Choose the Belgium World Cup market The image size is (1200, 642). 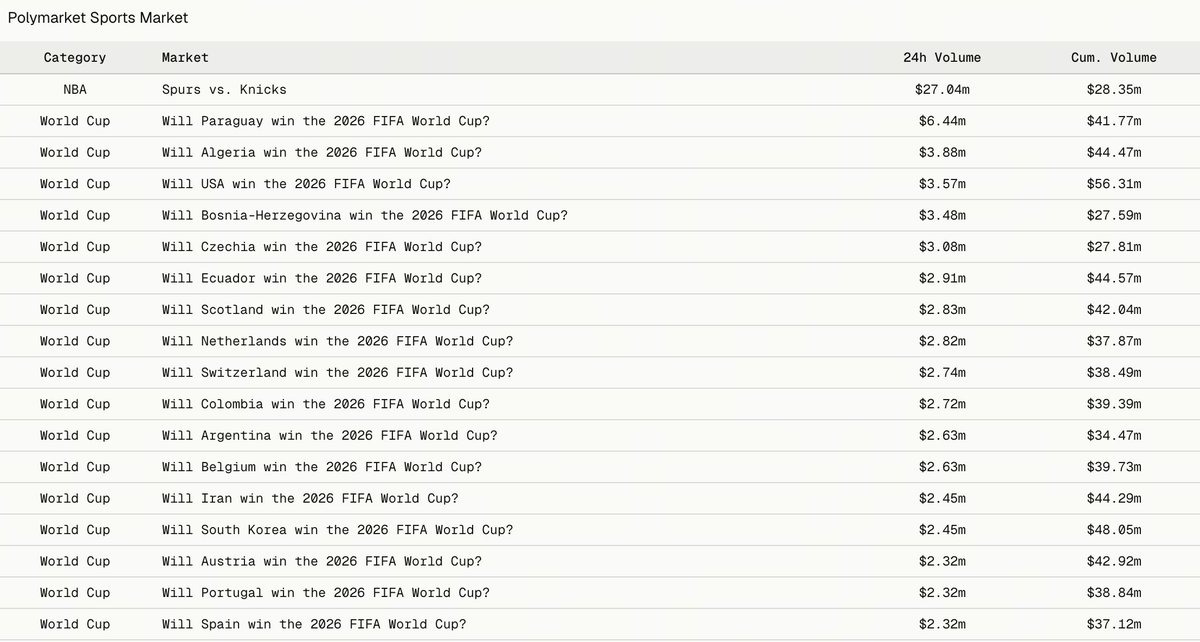pos(321,467)
